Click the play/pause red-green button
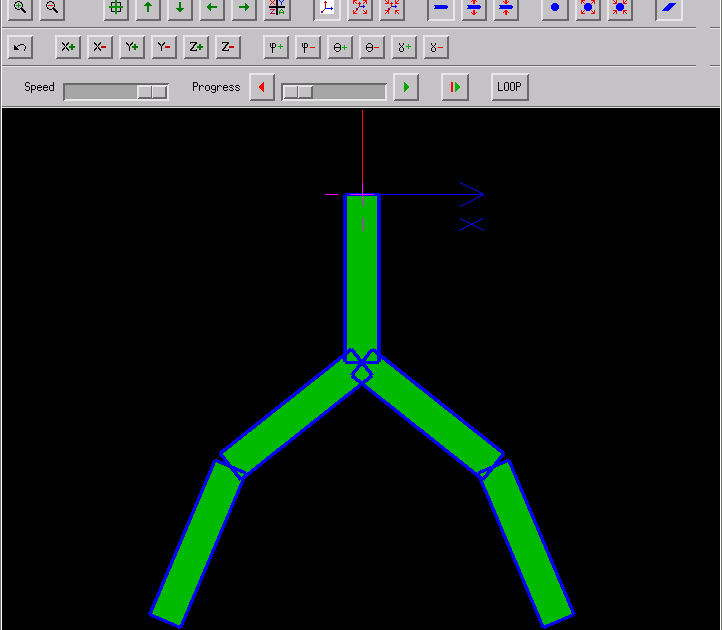The image size is (722, 630). point(455,87)
